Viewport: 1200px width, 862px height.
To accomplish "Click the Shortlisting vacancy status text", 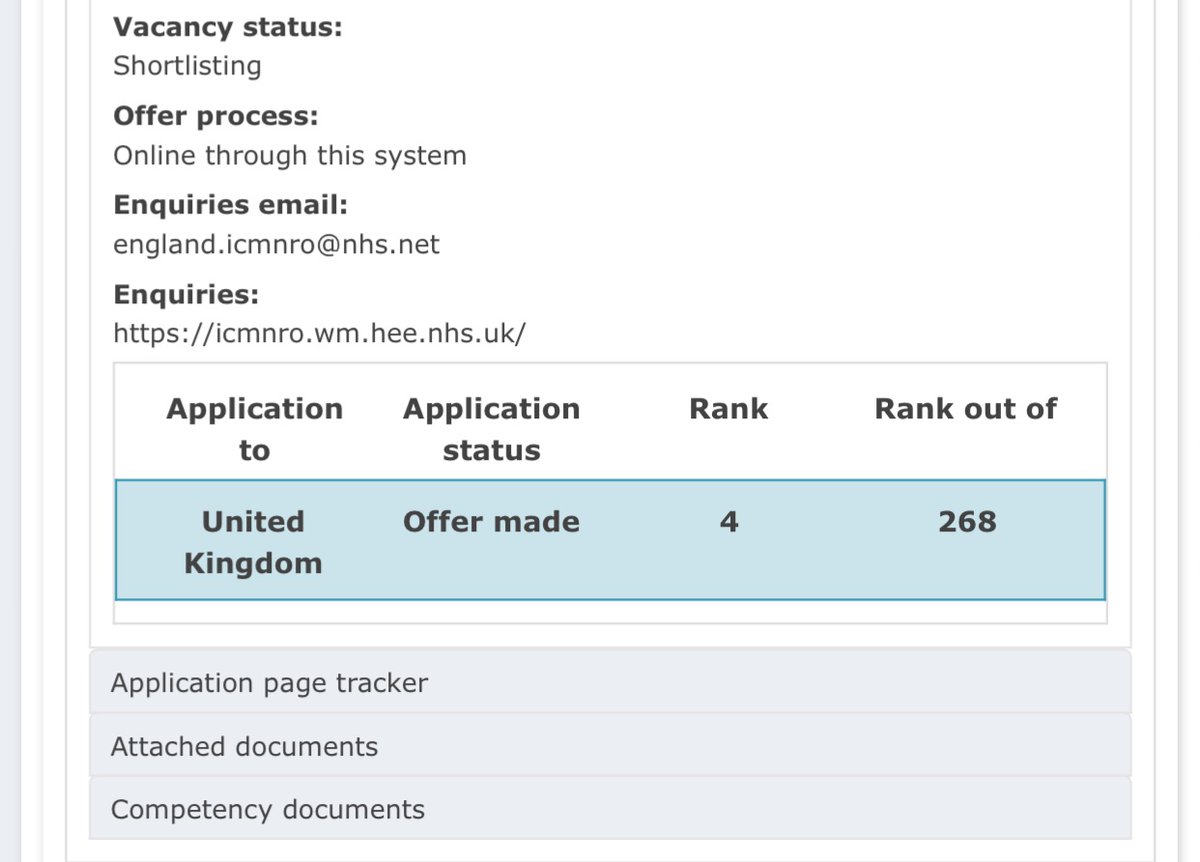I will click(x=187, y=66).
